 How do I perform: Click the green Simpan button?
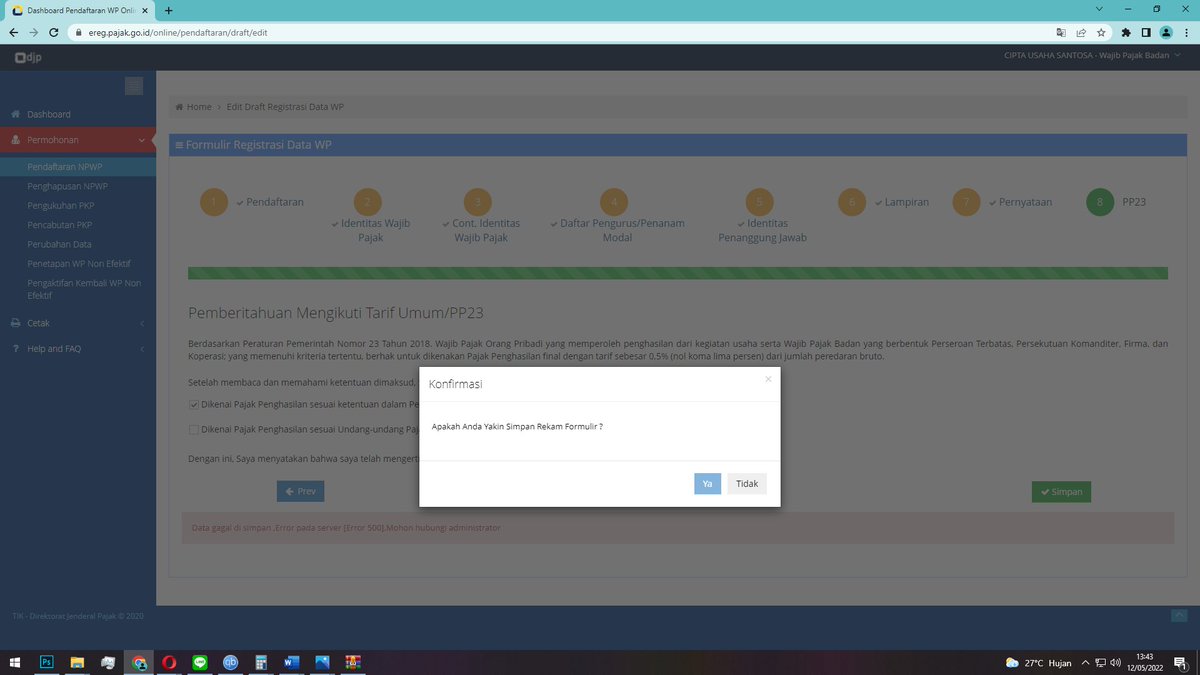(1061, 491)
